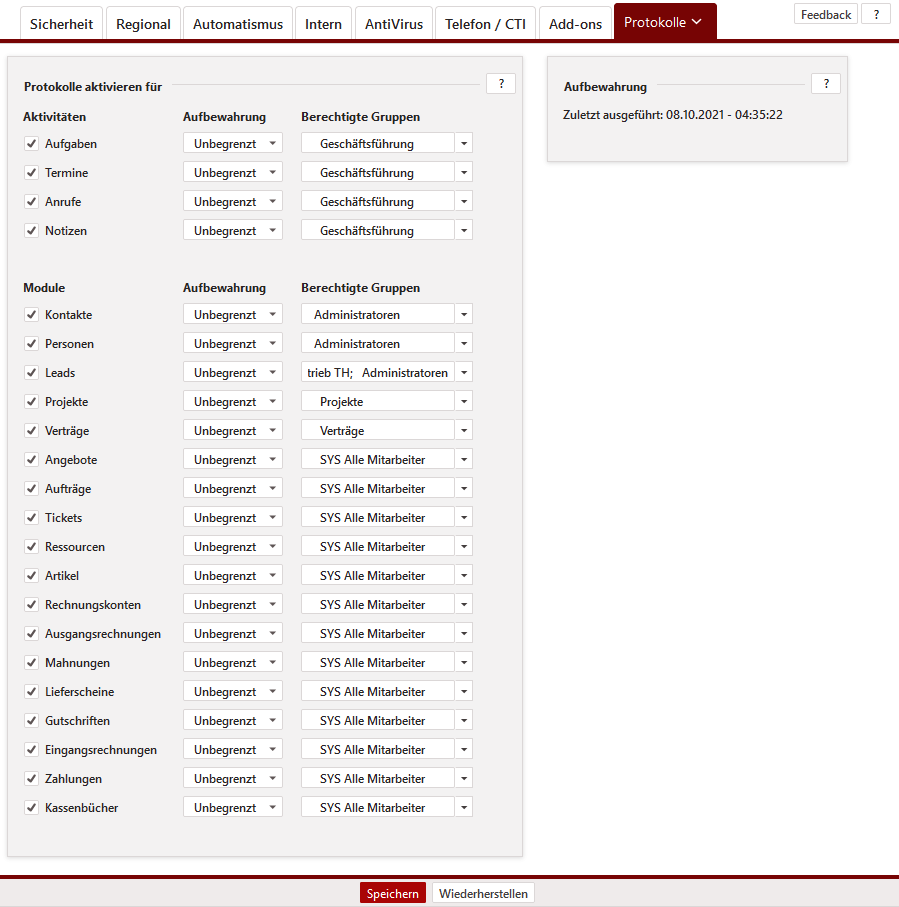Disable the Mahnungen checkbox
This screenshot has width=899, height=907.
pos(32,663)
